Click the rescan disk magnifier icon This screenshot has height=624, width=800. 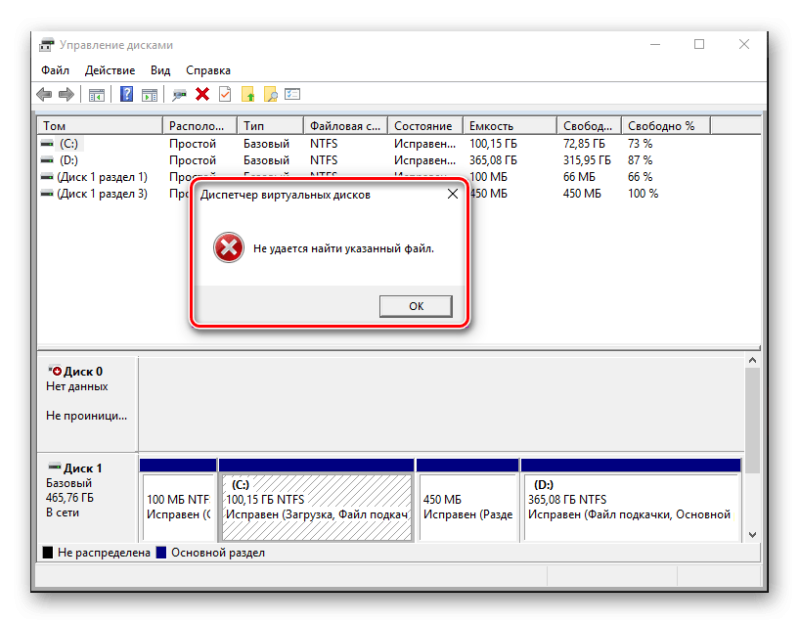coord(179,95)
